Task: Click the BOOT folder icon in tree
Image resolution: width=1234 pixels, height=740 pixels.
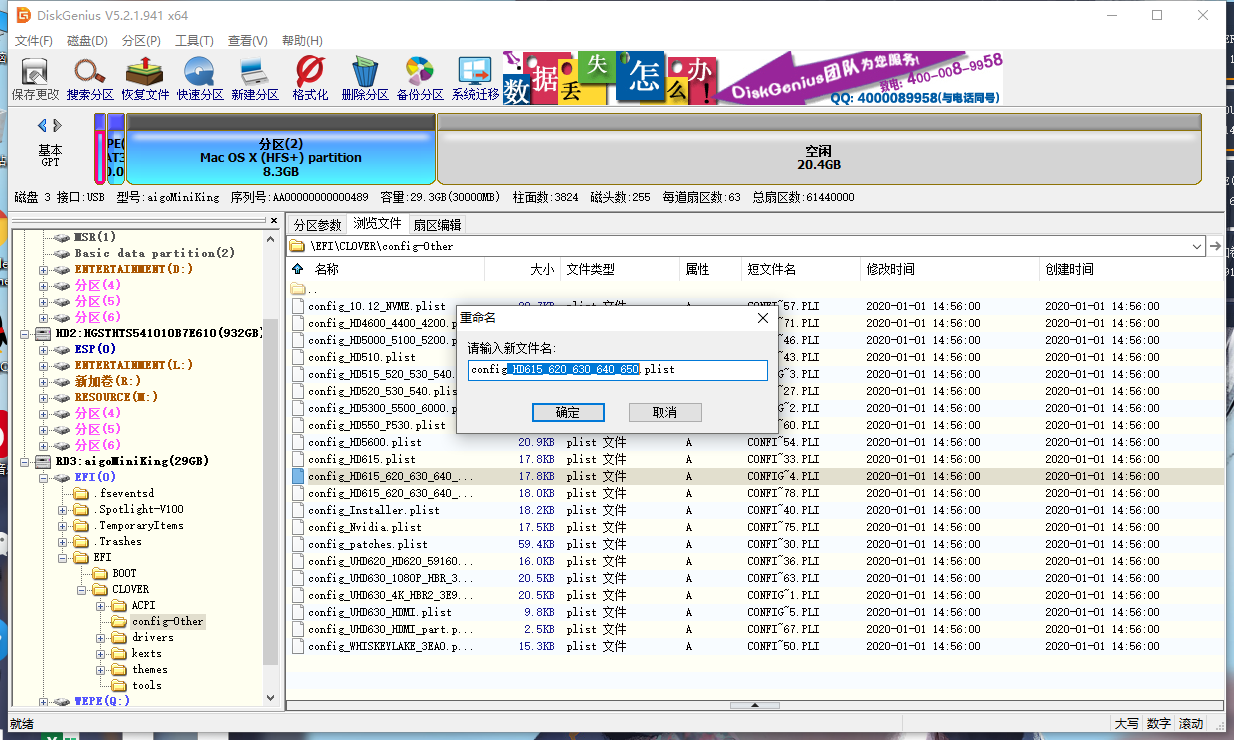Action: (x=99, y=573)
